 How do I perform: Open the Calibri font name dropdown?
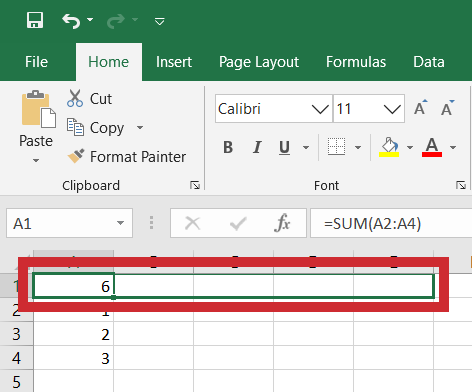click(x=320, y=109)
